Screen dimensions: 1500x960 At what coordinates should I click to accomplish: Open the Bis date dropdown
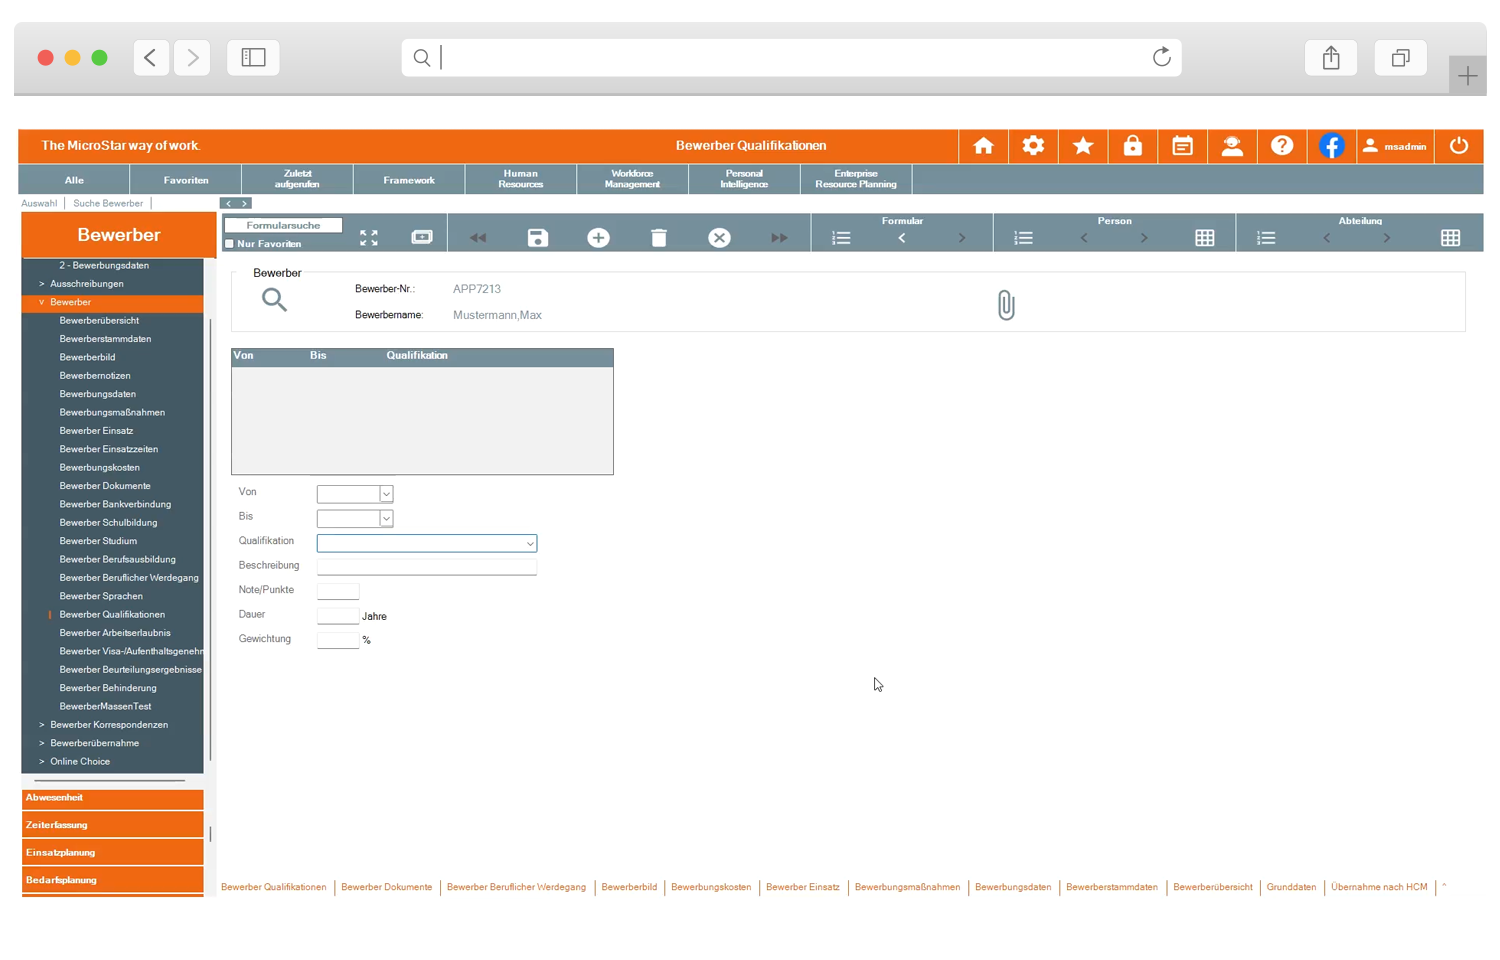tap(386, 518)
